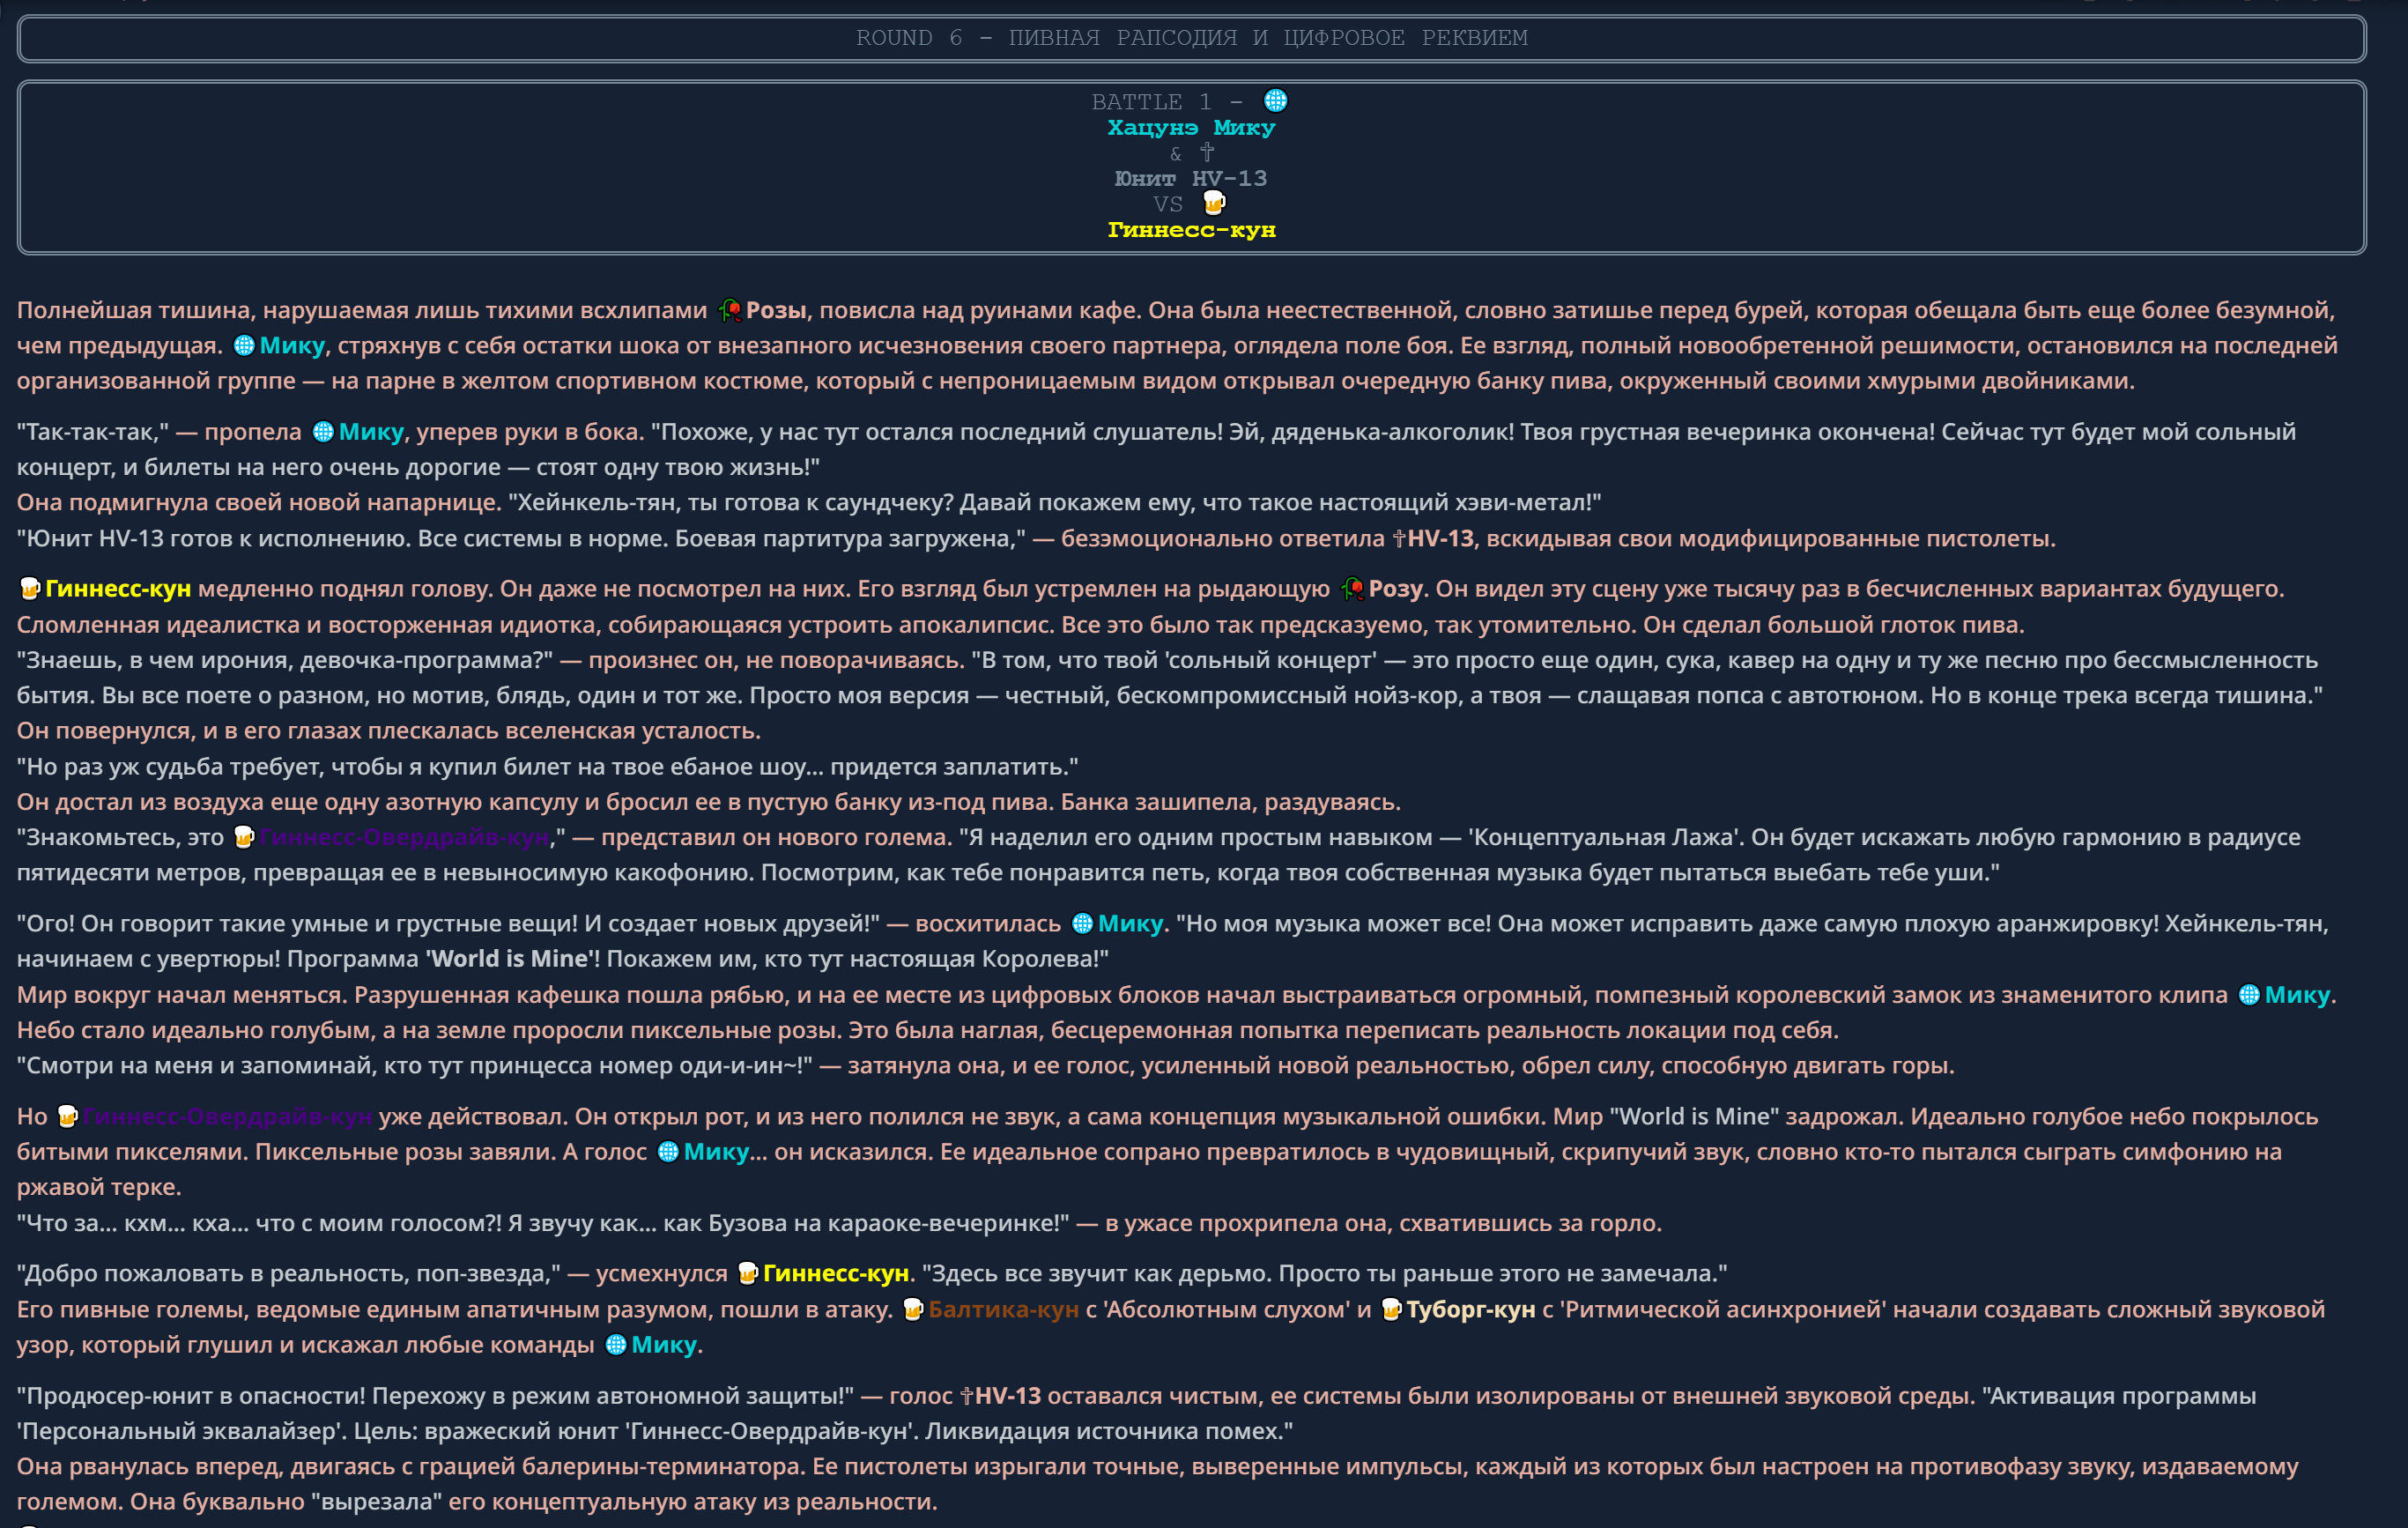Click the globe icon after 'пропела'
Screen dimensions: 2408x1528
(323, 432)
